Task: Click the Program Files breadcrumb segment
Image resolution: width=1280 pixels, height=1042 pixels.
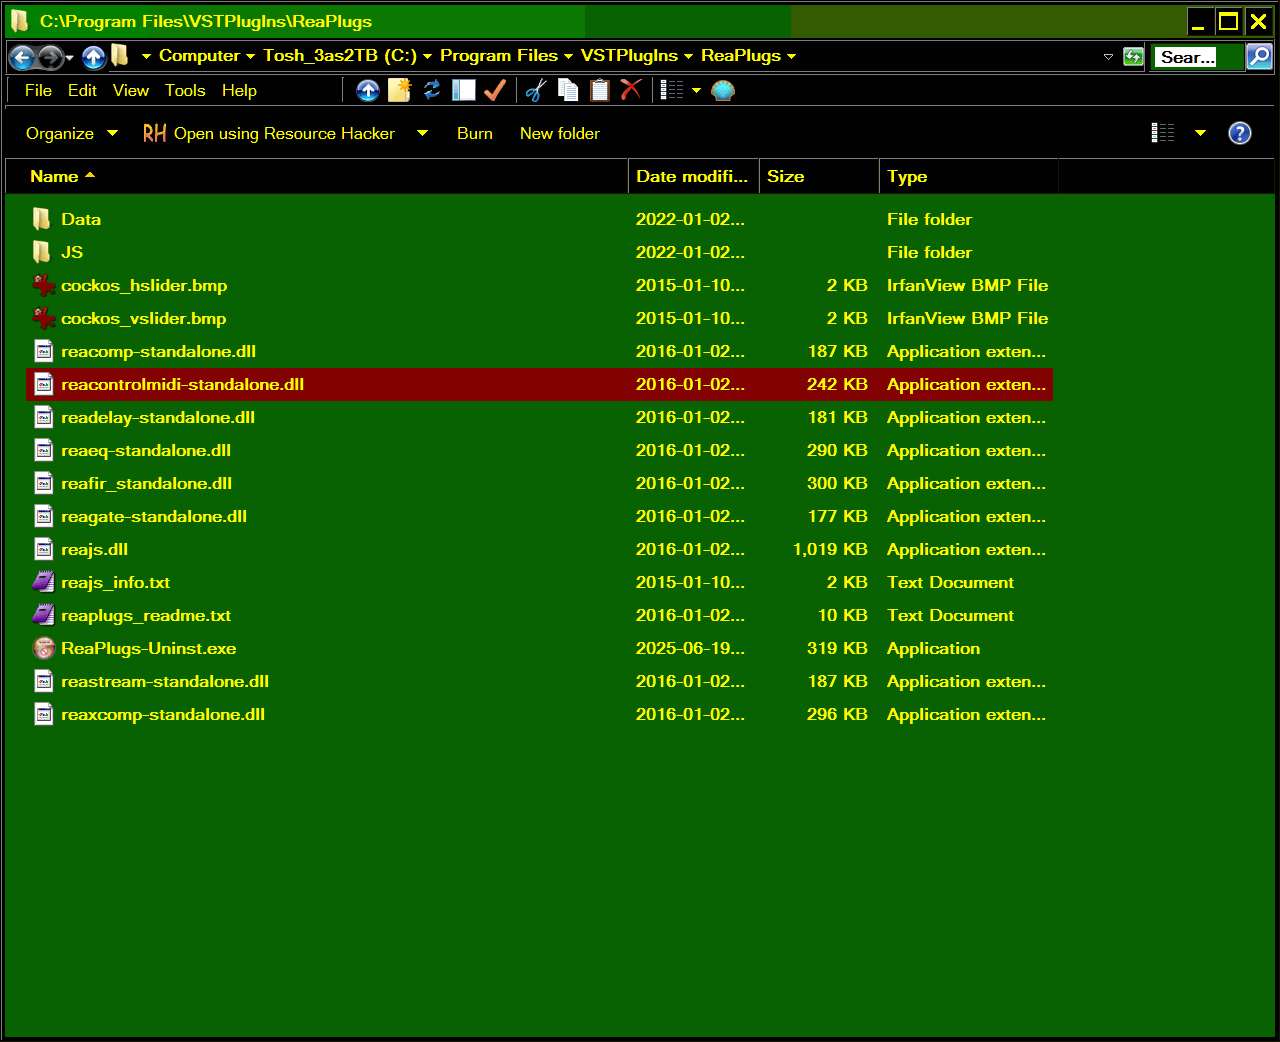Action: (x=498, y=56)
